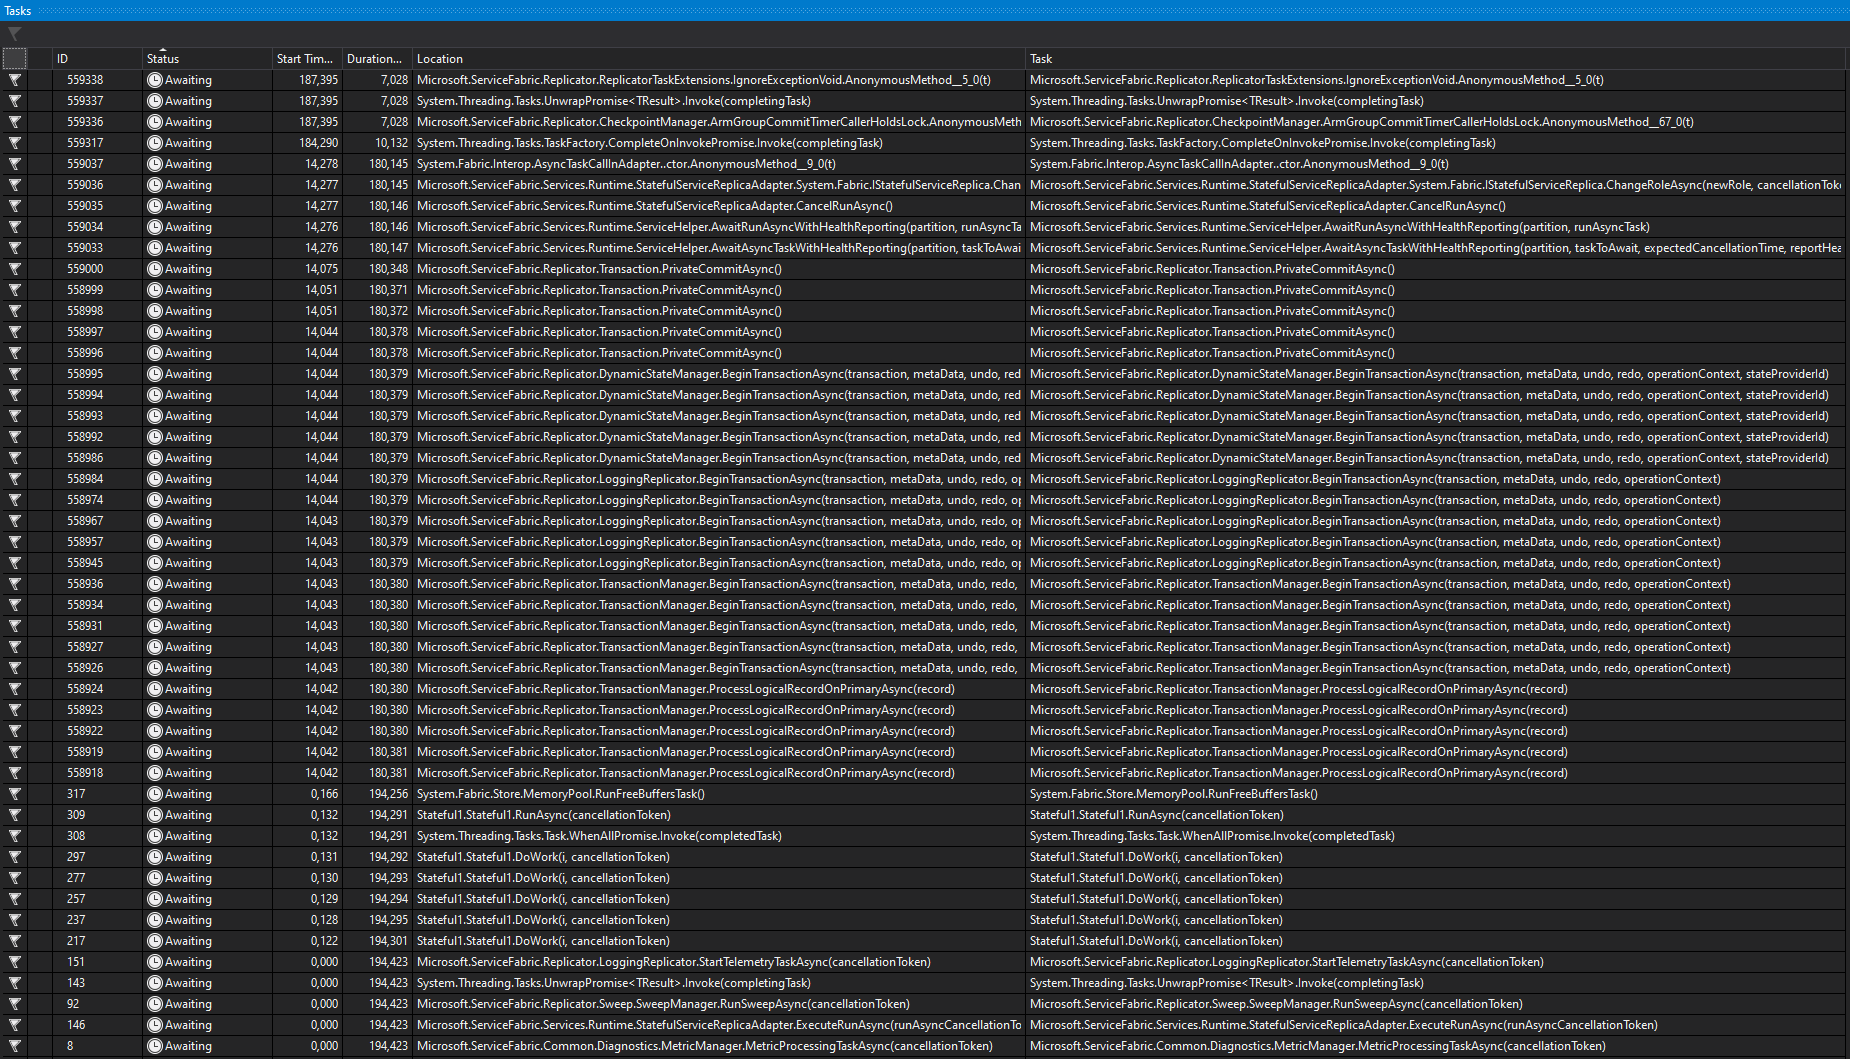
Task: Sort by the Duration column header
Action: pos(377,59)
